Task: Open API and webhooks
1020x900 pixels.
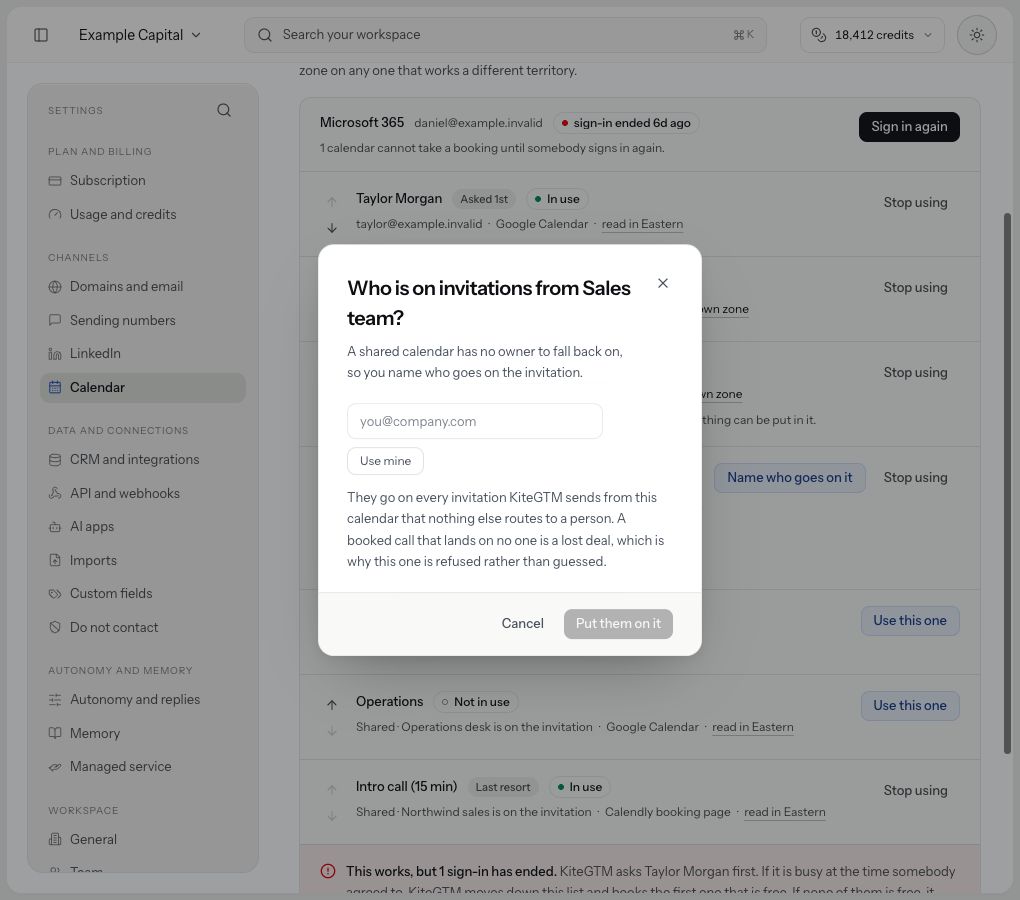Action: [x=143, y=494]
